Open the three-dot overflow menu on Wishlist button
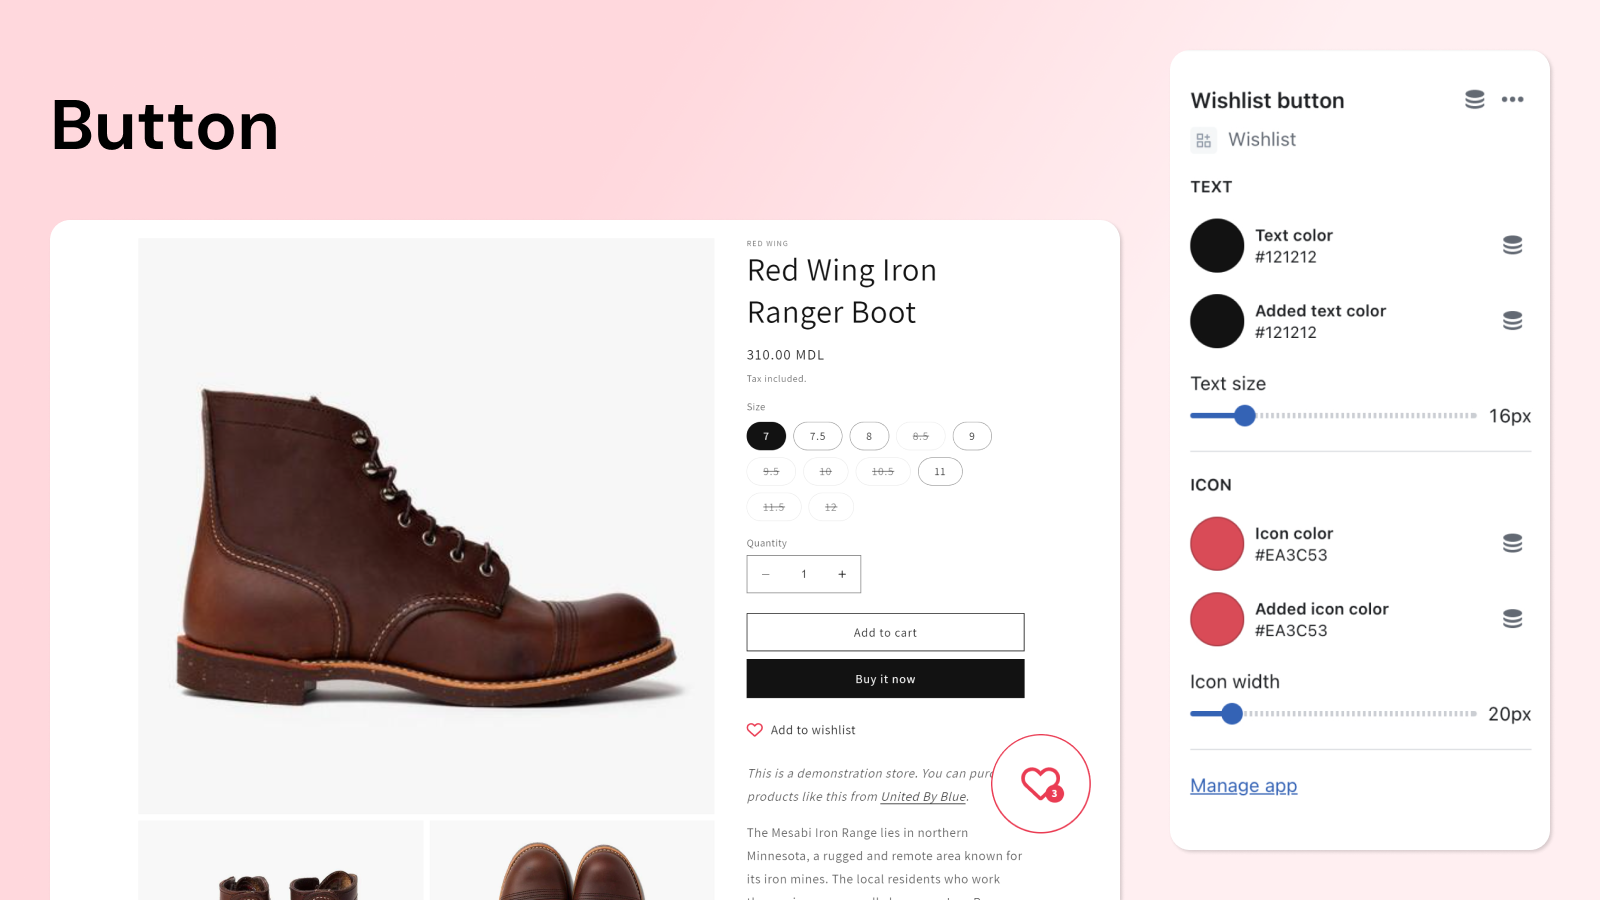Viewport: 1600px width, 900px height. [1512, 99]
